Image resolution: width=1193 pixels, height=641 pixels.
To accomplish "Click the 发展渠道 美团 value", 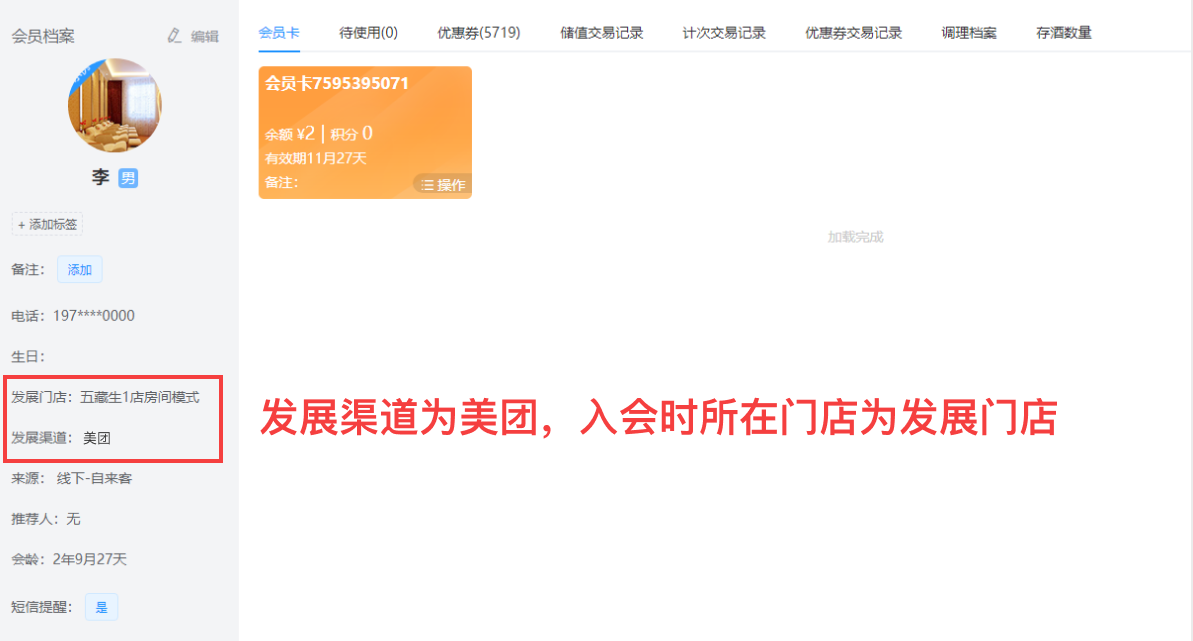I will click(97, 438).
